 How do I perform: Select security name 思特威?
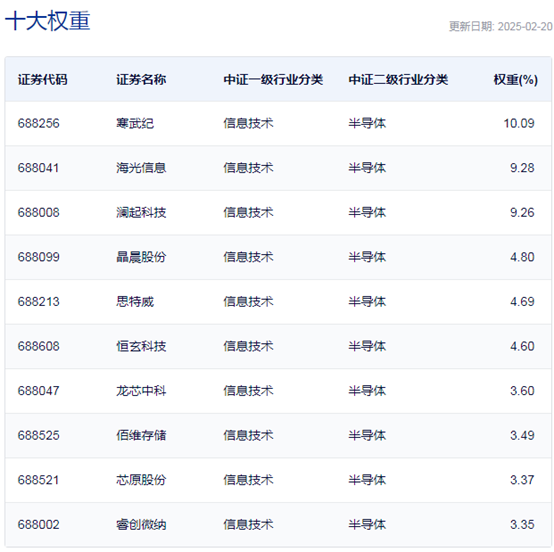point(135,301)
